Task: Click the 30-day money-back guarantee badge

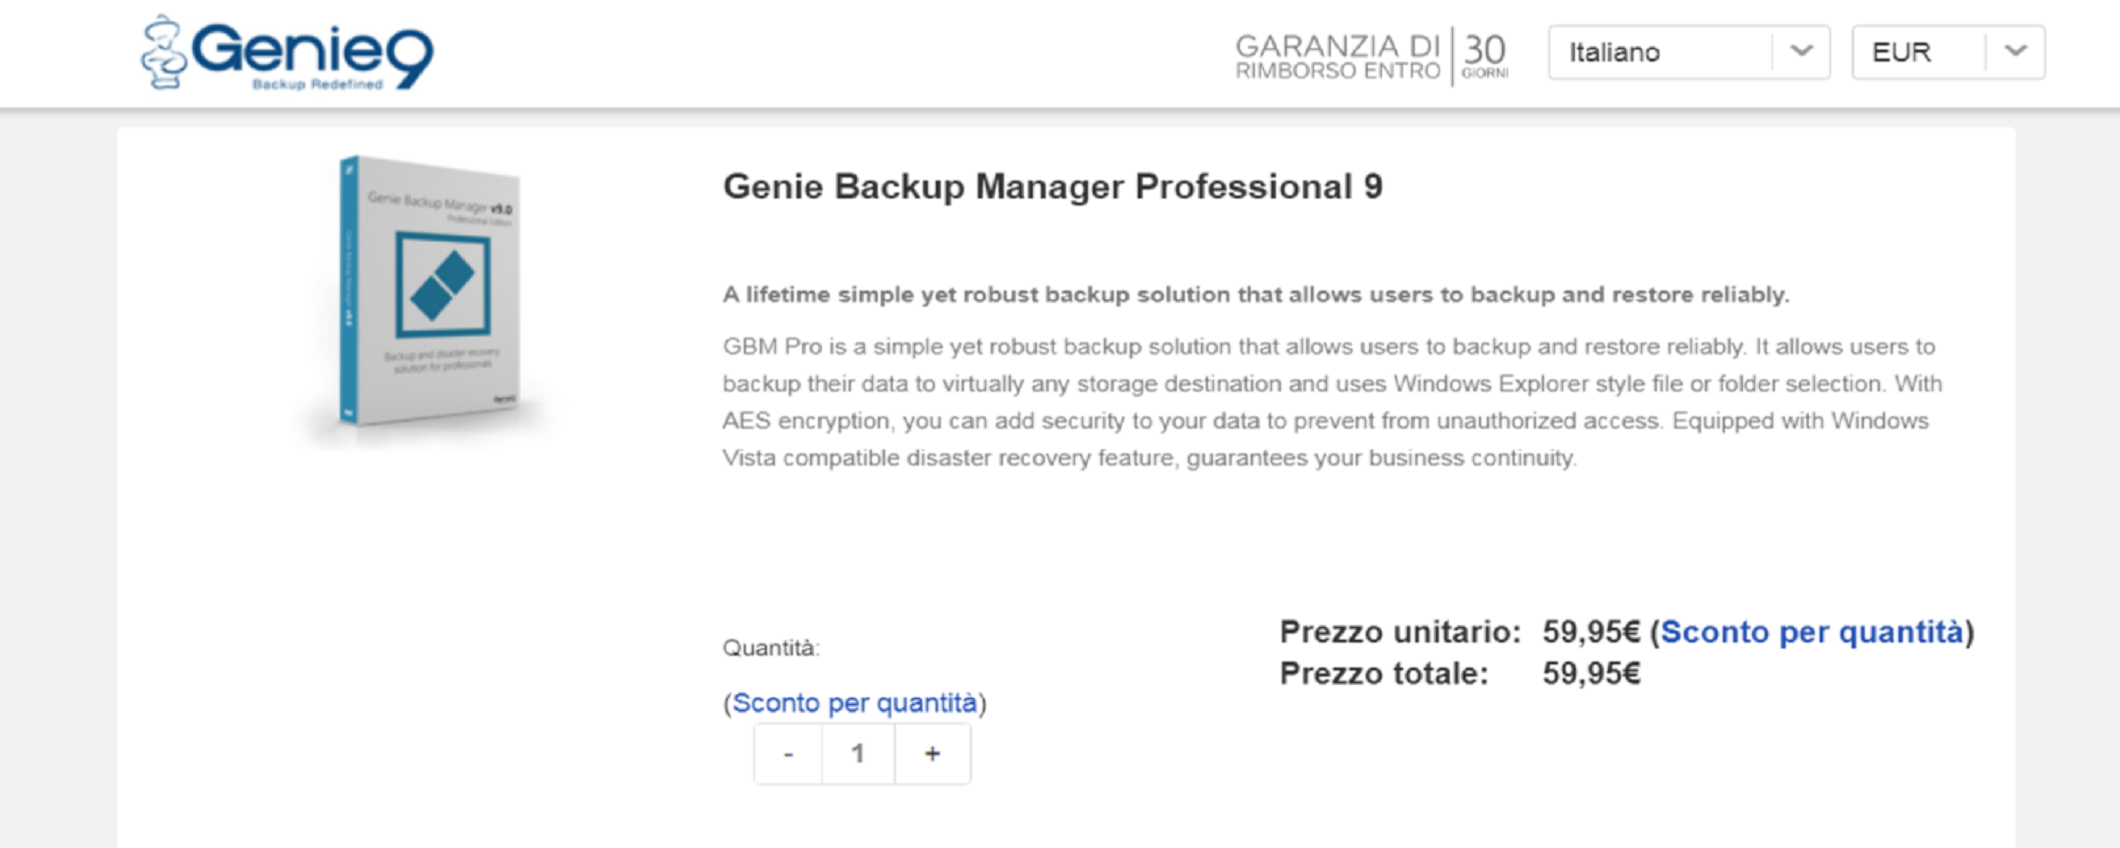Action: tap(1371, 56)
